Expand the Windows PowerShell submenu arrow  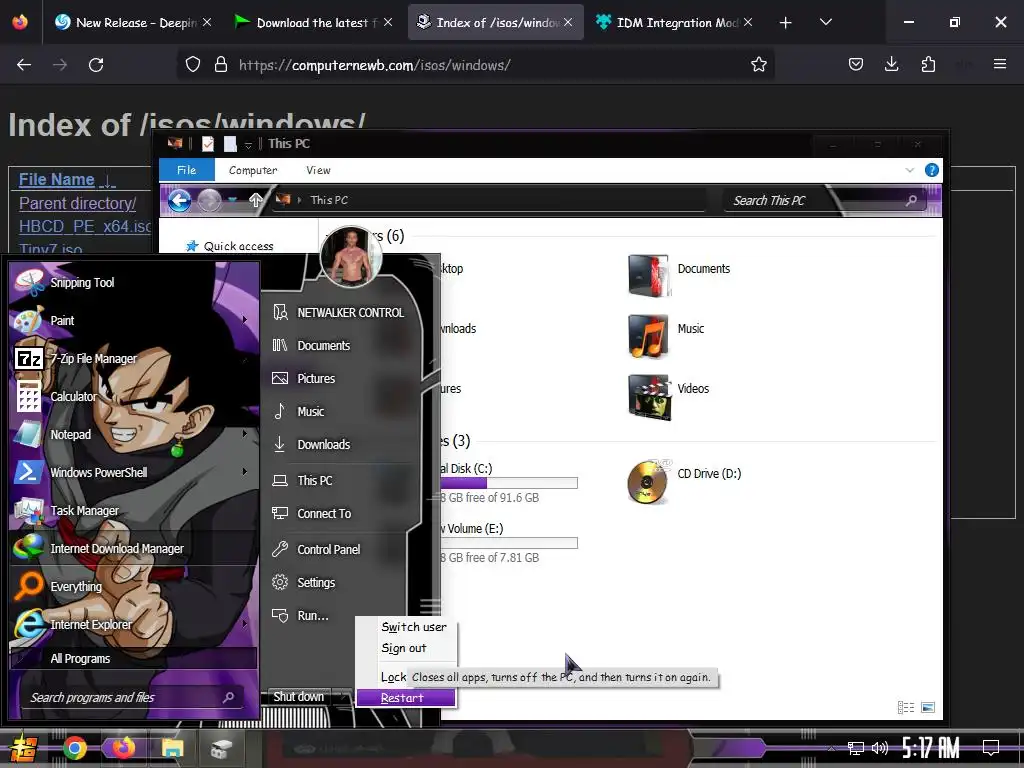(x=245, y=472)
